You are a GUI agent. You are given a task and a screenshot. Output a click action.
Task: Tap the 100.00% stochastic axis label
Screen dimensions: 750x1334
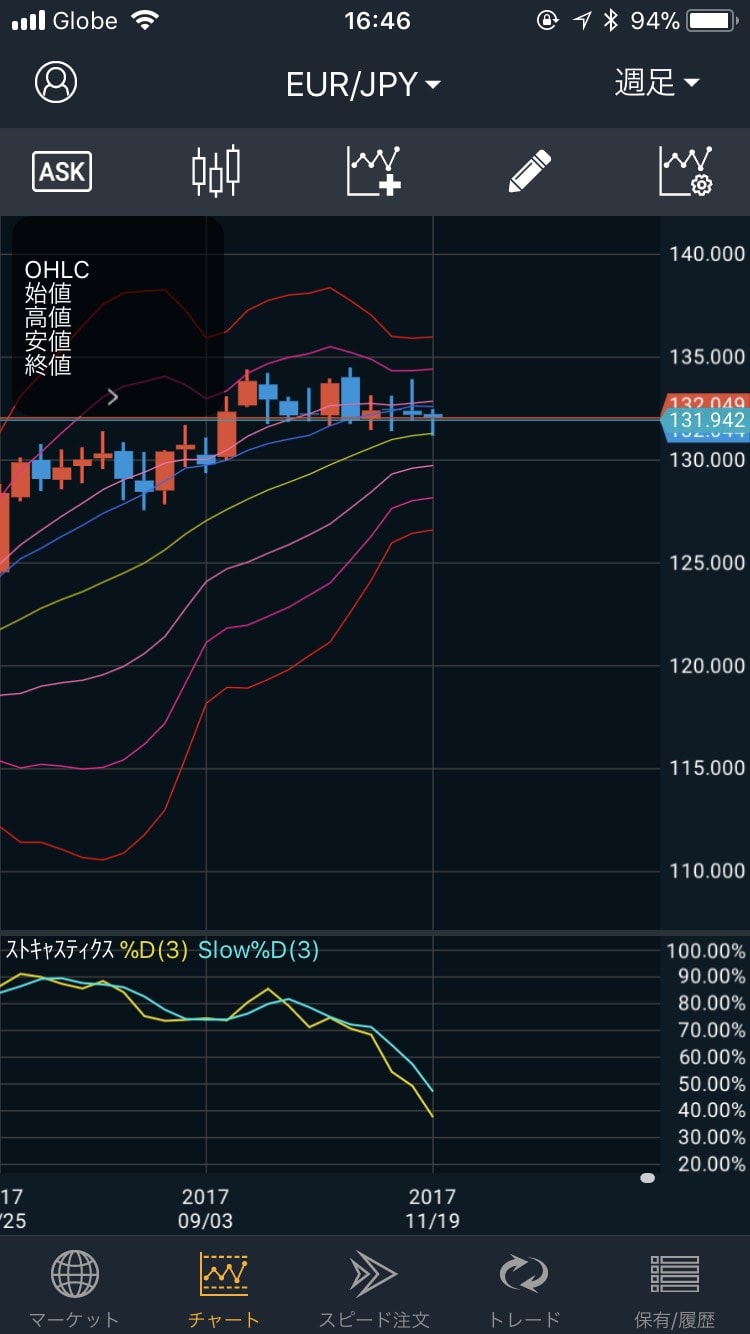706,951
